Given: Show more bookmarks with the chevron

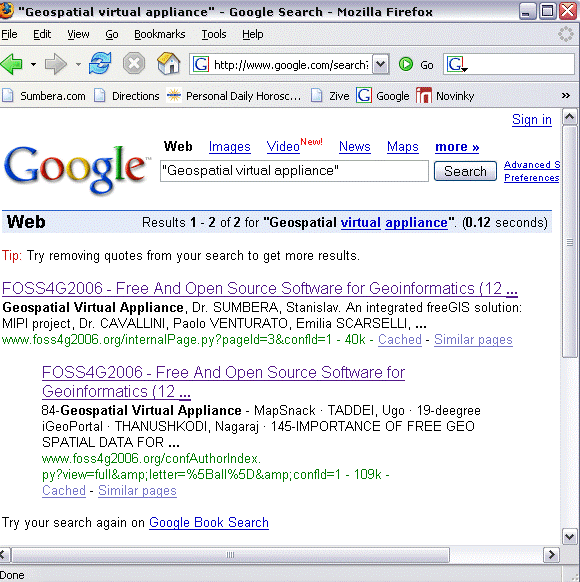Looking at the screenshot, I should pyautogui.click(x=566, y=96).
